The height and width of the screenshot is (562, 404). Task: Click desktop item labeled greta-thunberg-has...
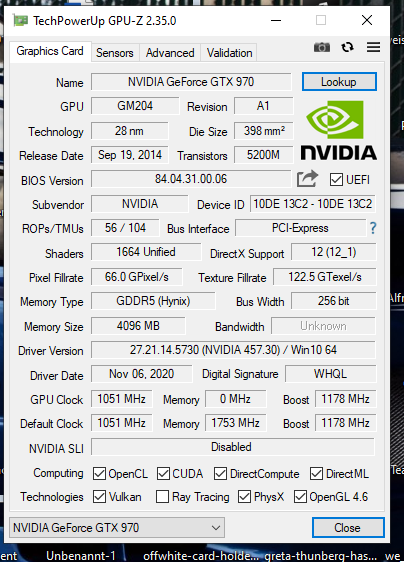[321, 556]
